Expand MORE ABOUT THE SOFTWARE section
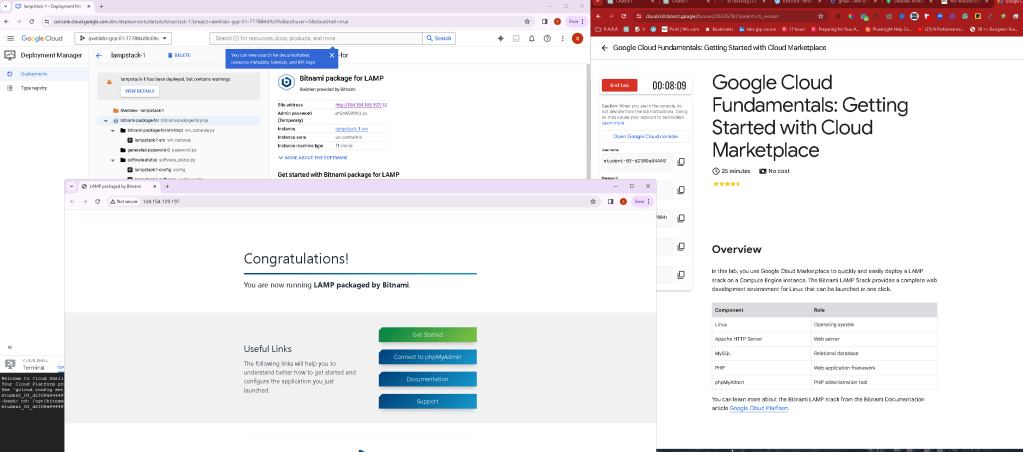This screenshot has height=452, width=1023. pos(313,158)
